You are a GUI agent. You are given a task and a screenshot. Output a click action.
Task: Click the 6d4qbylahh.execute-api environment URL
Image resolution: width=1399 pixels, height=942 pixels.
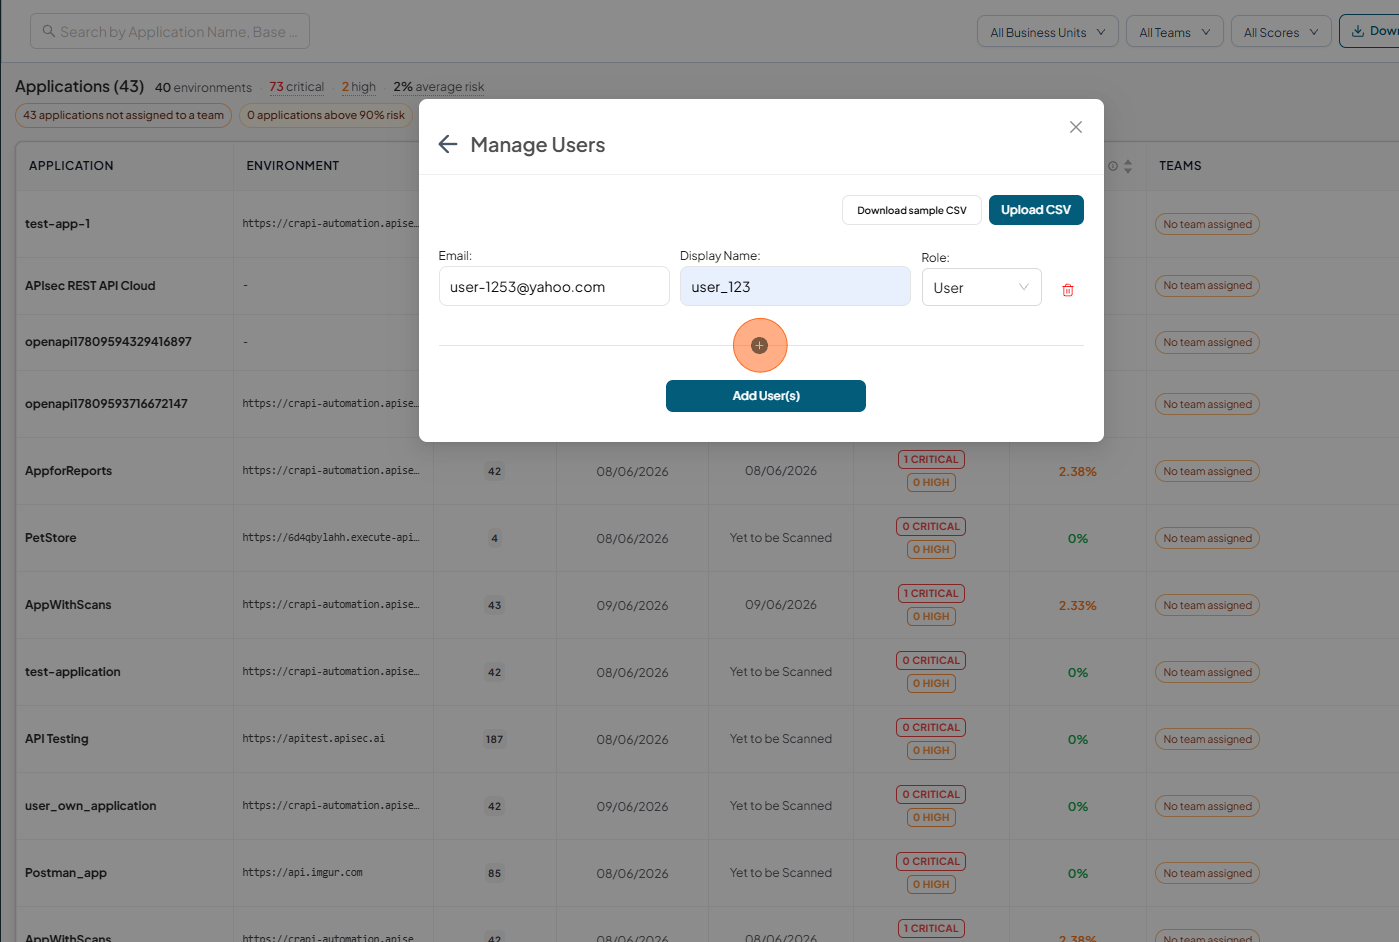coord(331,538)
